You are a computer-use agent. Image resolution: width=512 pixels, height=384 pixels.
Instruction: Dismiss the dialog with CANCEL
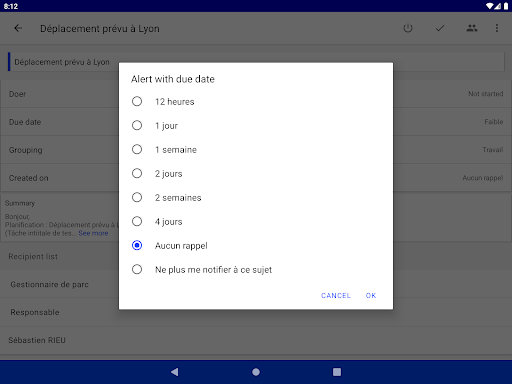tap(336, 295)
